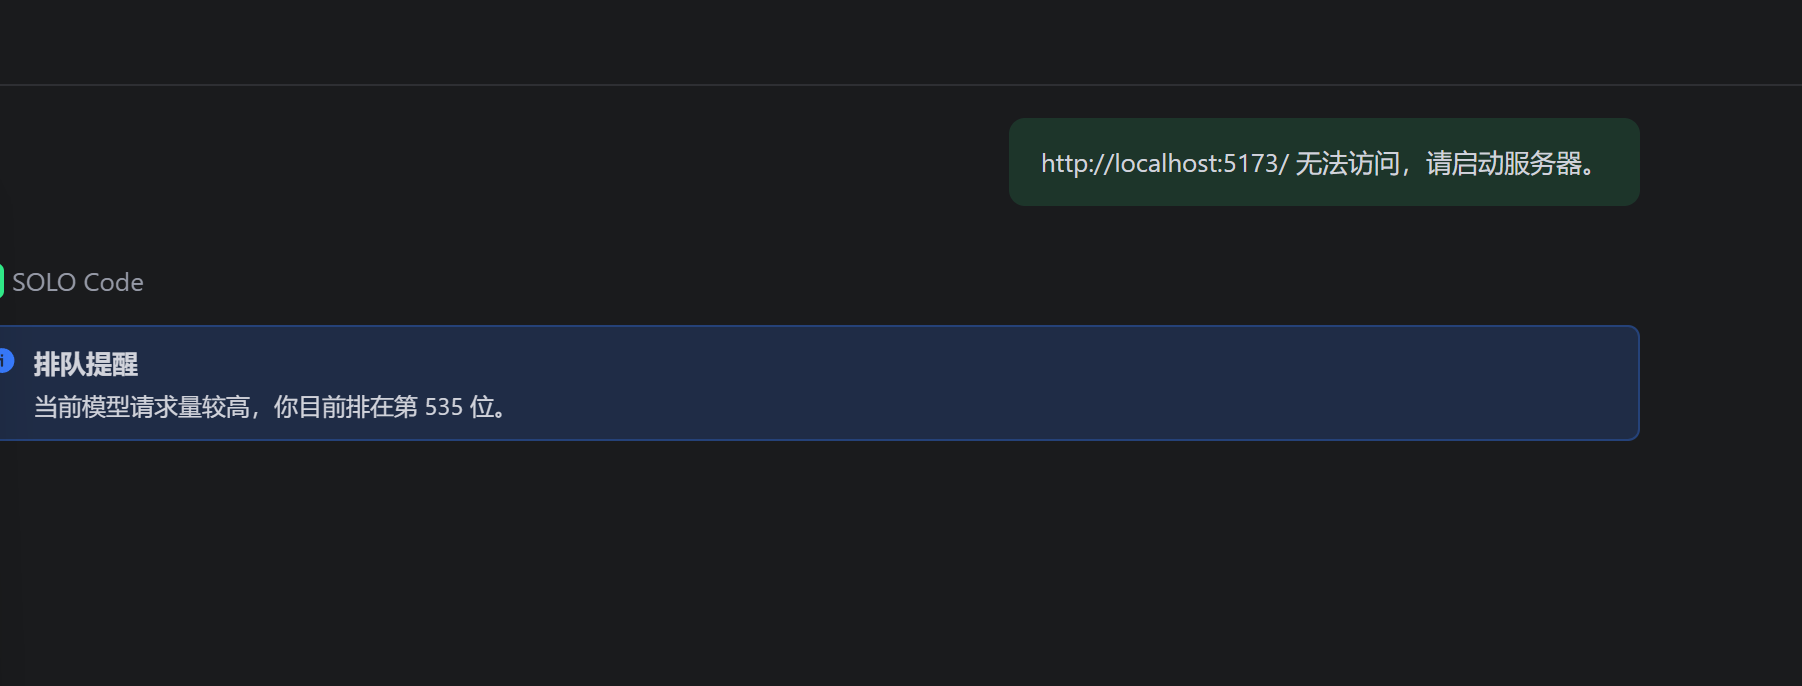Click the "当前模型请求量较高" text
This screenshot has width=1802, height=686.
[141, 407]
